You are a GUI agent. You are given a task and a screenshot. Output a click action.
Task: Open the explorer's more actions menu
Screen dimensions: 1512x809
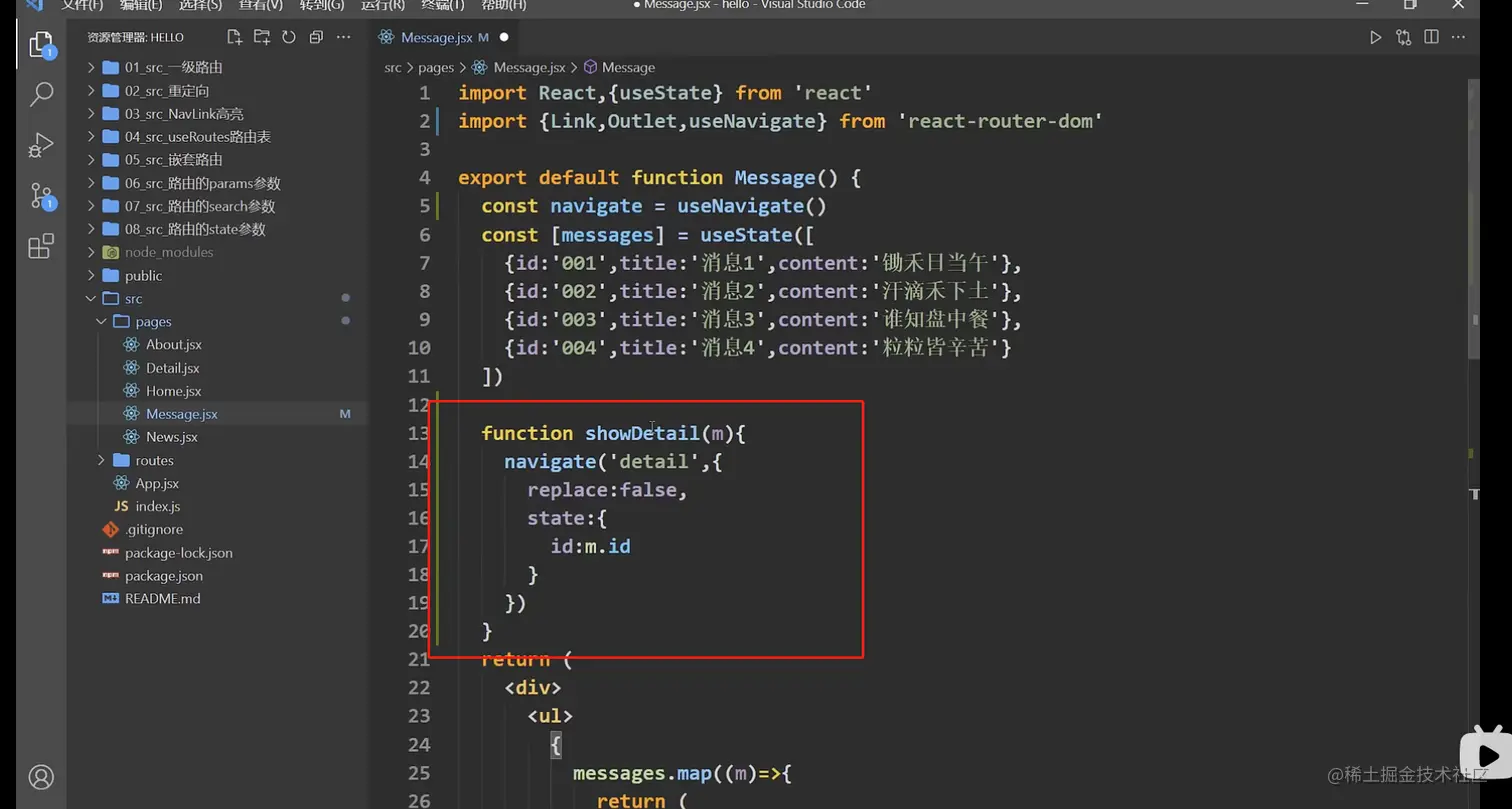click(x=343, y=37)
